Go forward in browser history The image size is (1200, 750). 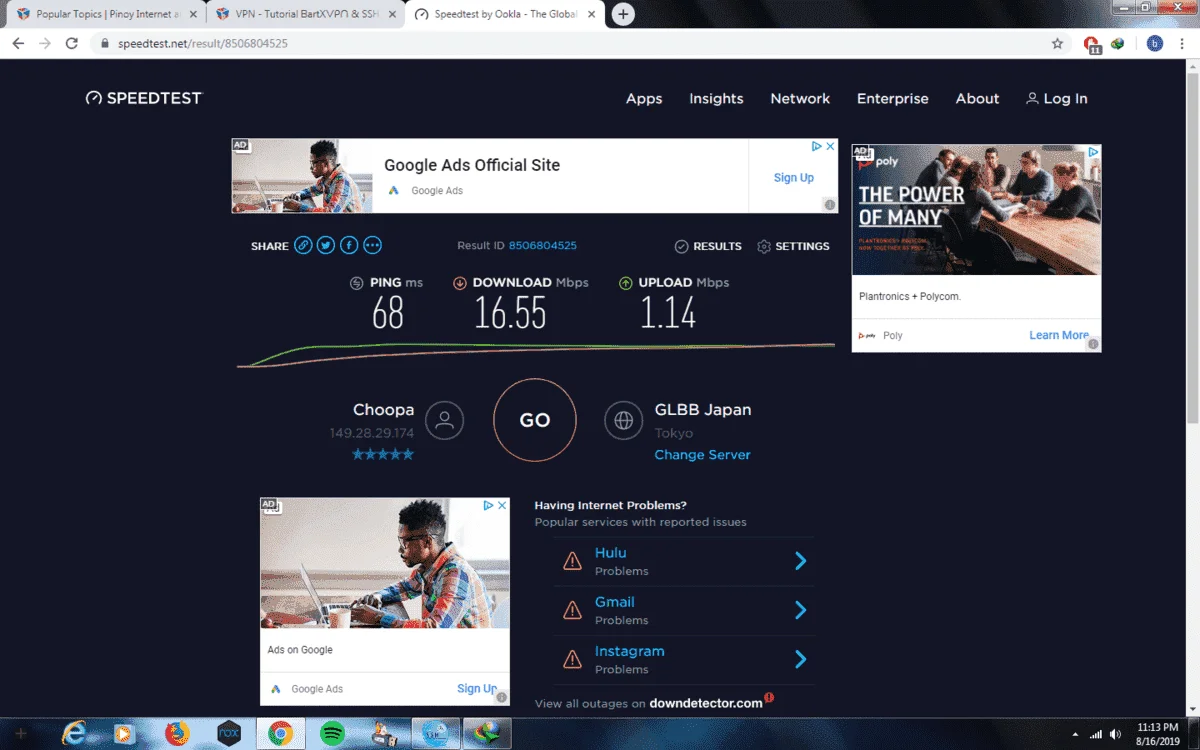45,43
